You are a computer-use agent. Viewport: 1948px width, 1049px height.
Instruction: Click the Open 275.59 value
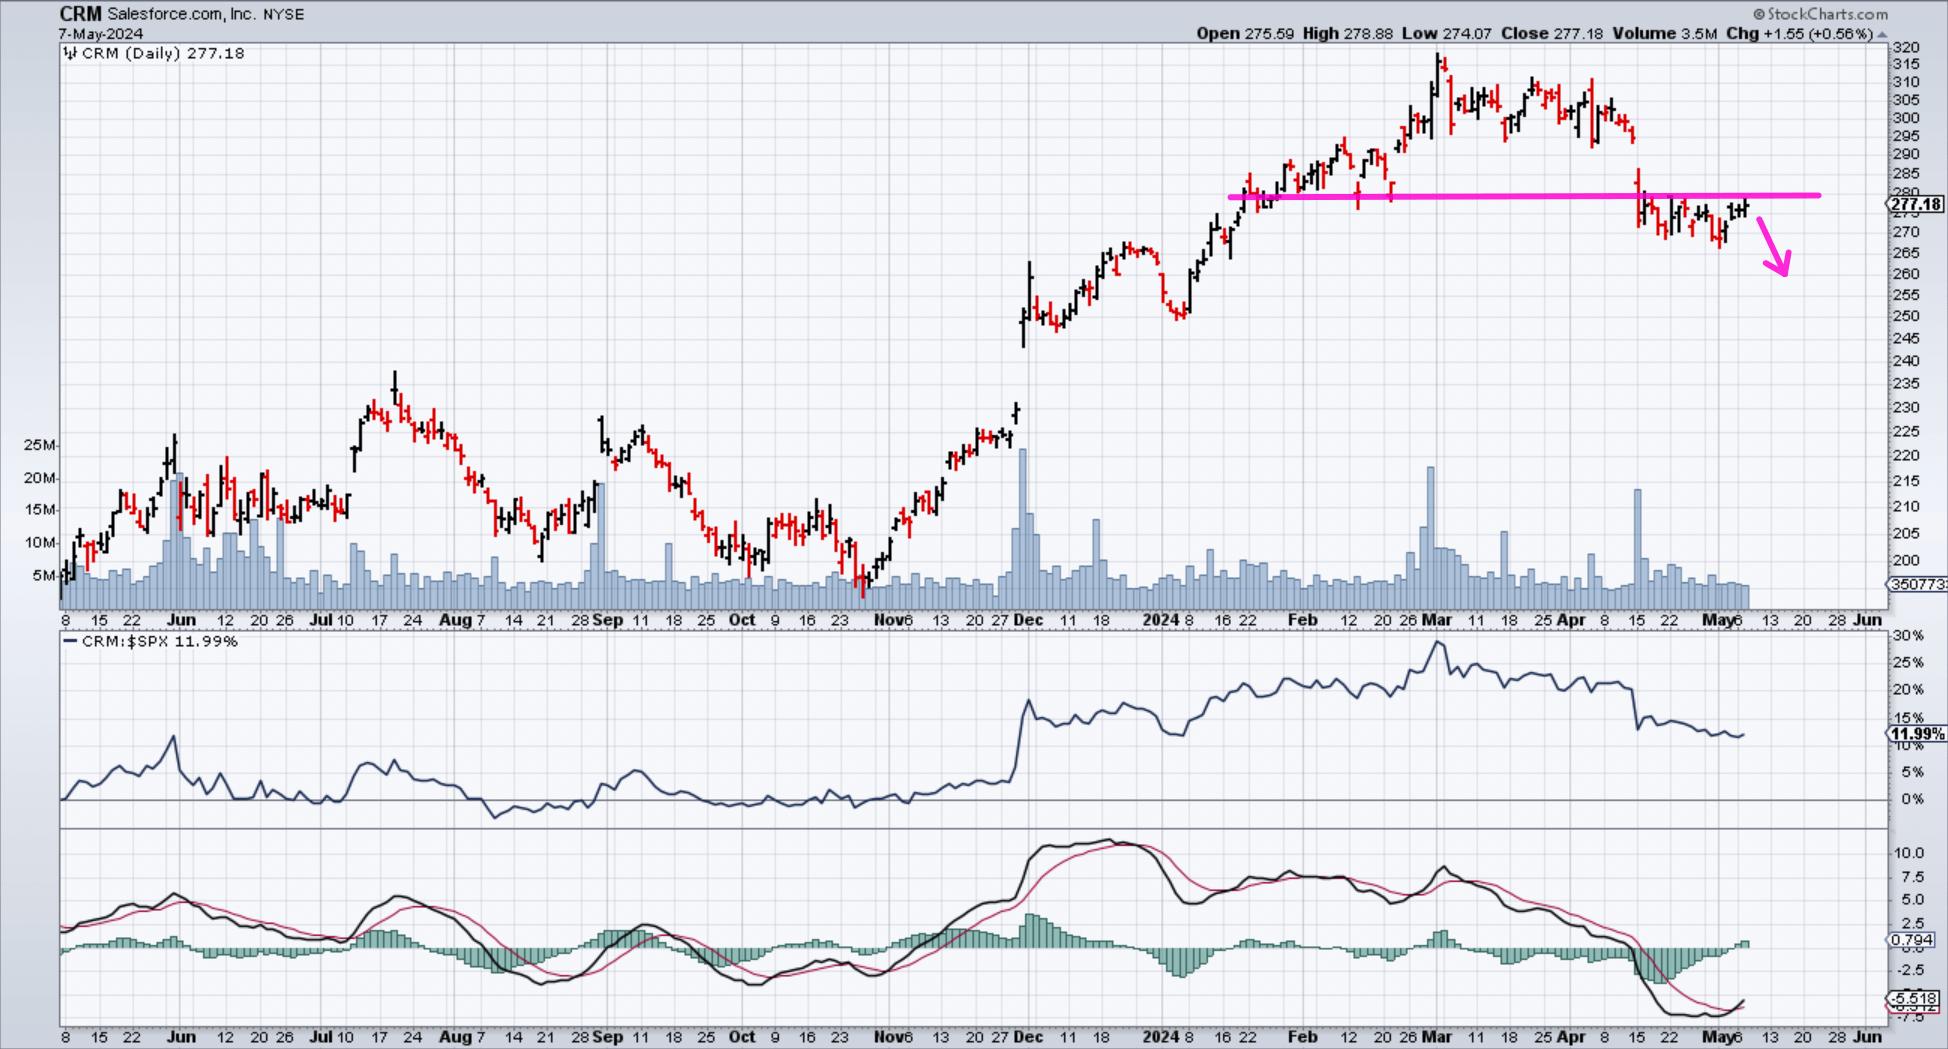[x=1245, y=33]
